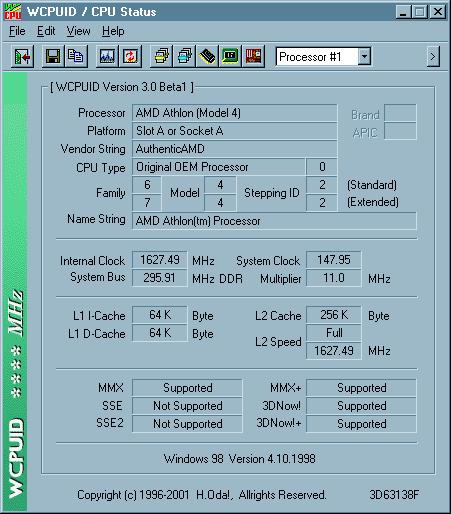Screen dimensions: 451x514
Task: Click the Processor field AMD Athlon (Model 4)
Action: click(x=235, y=113)
